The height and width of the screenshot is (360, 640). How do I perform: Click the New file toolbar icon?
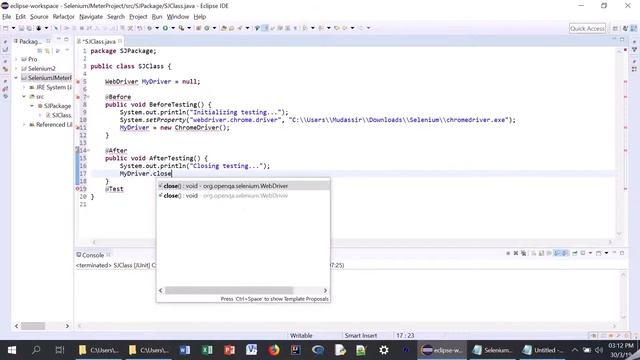click(5, 28)
